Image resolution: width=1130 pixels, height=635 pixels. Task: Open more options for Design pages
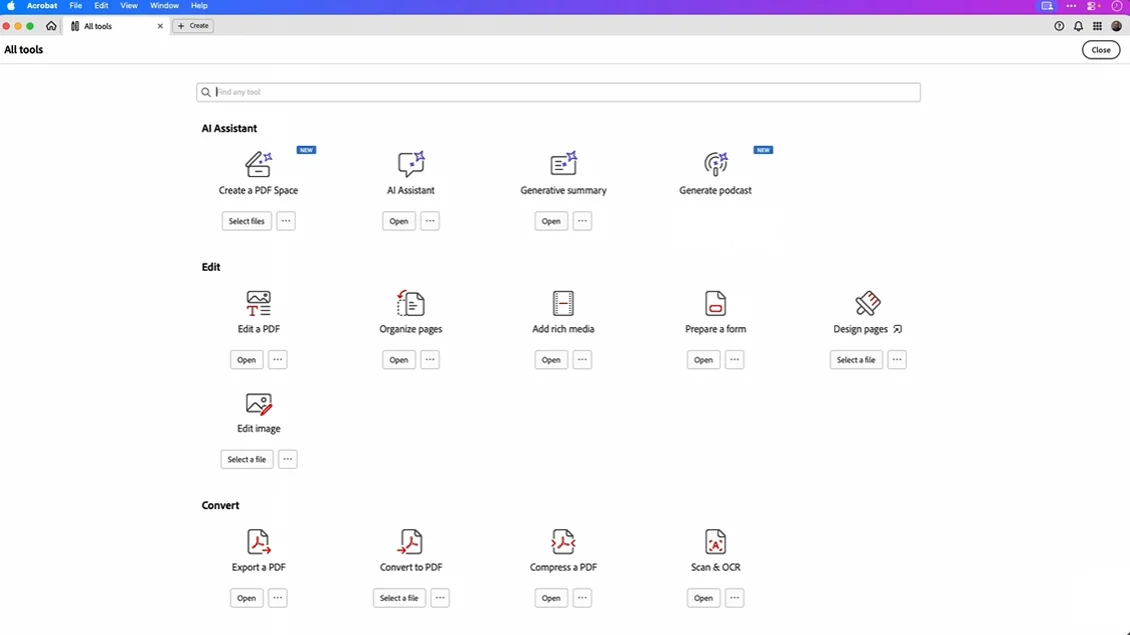(x=897, y=360)
